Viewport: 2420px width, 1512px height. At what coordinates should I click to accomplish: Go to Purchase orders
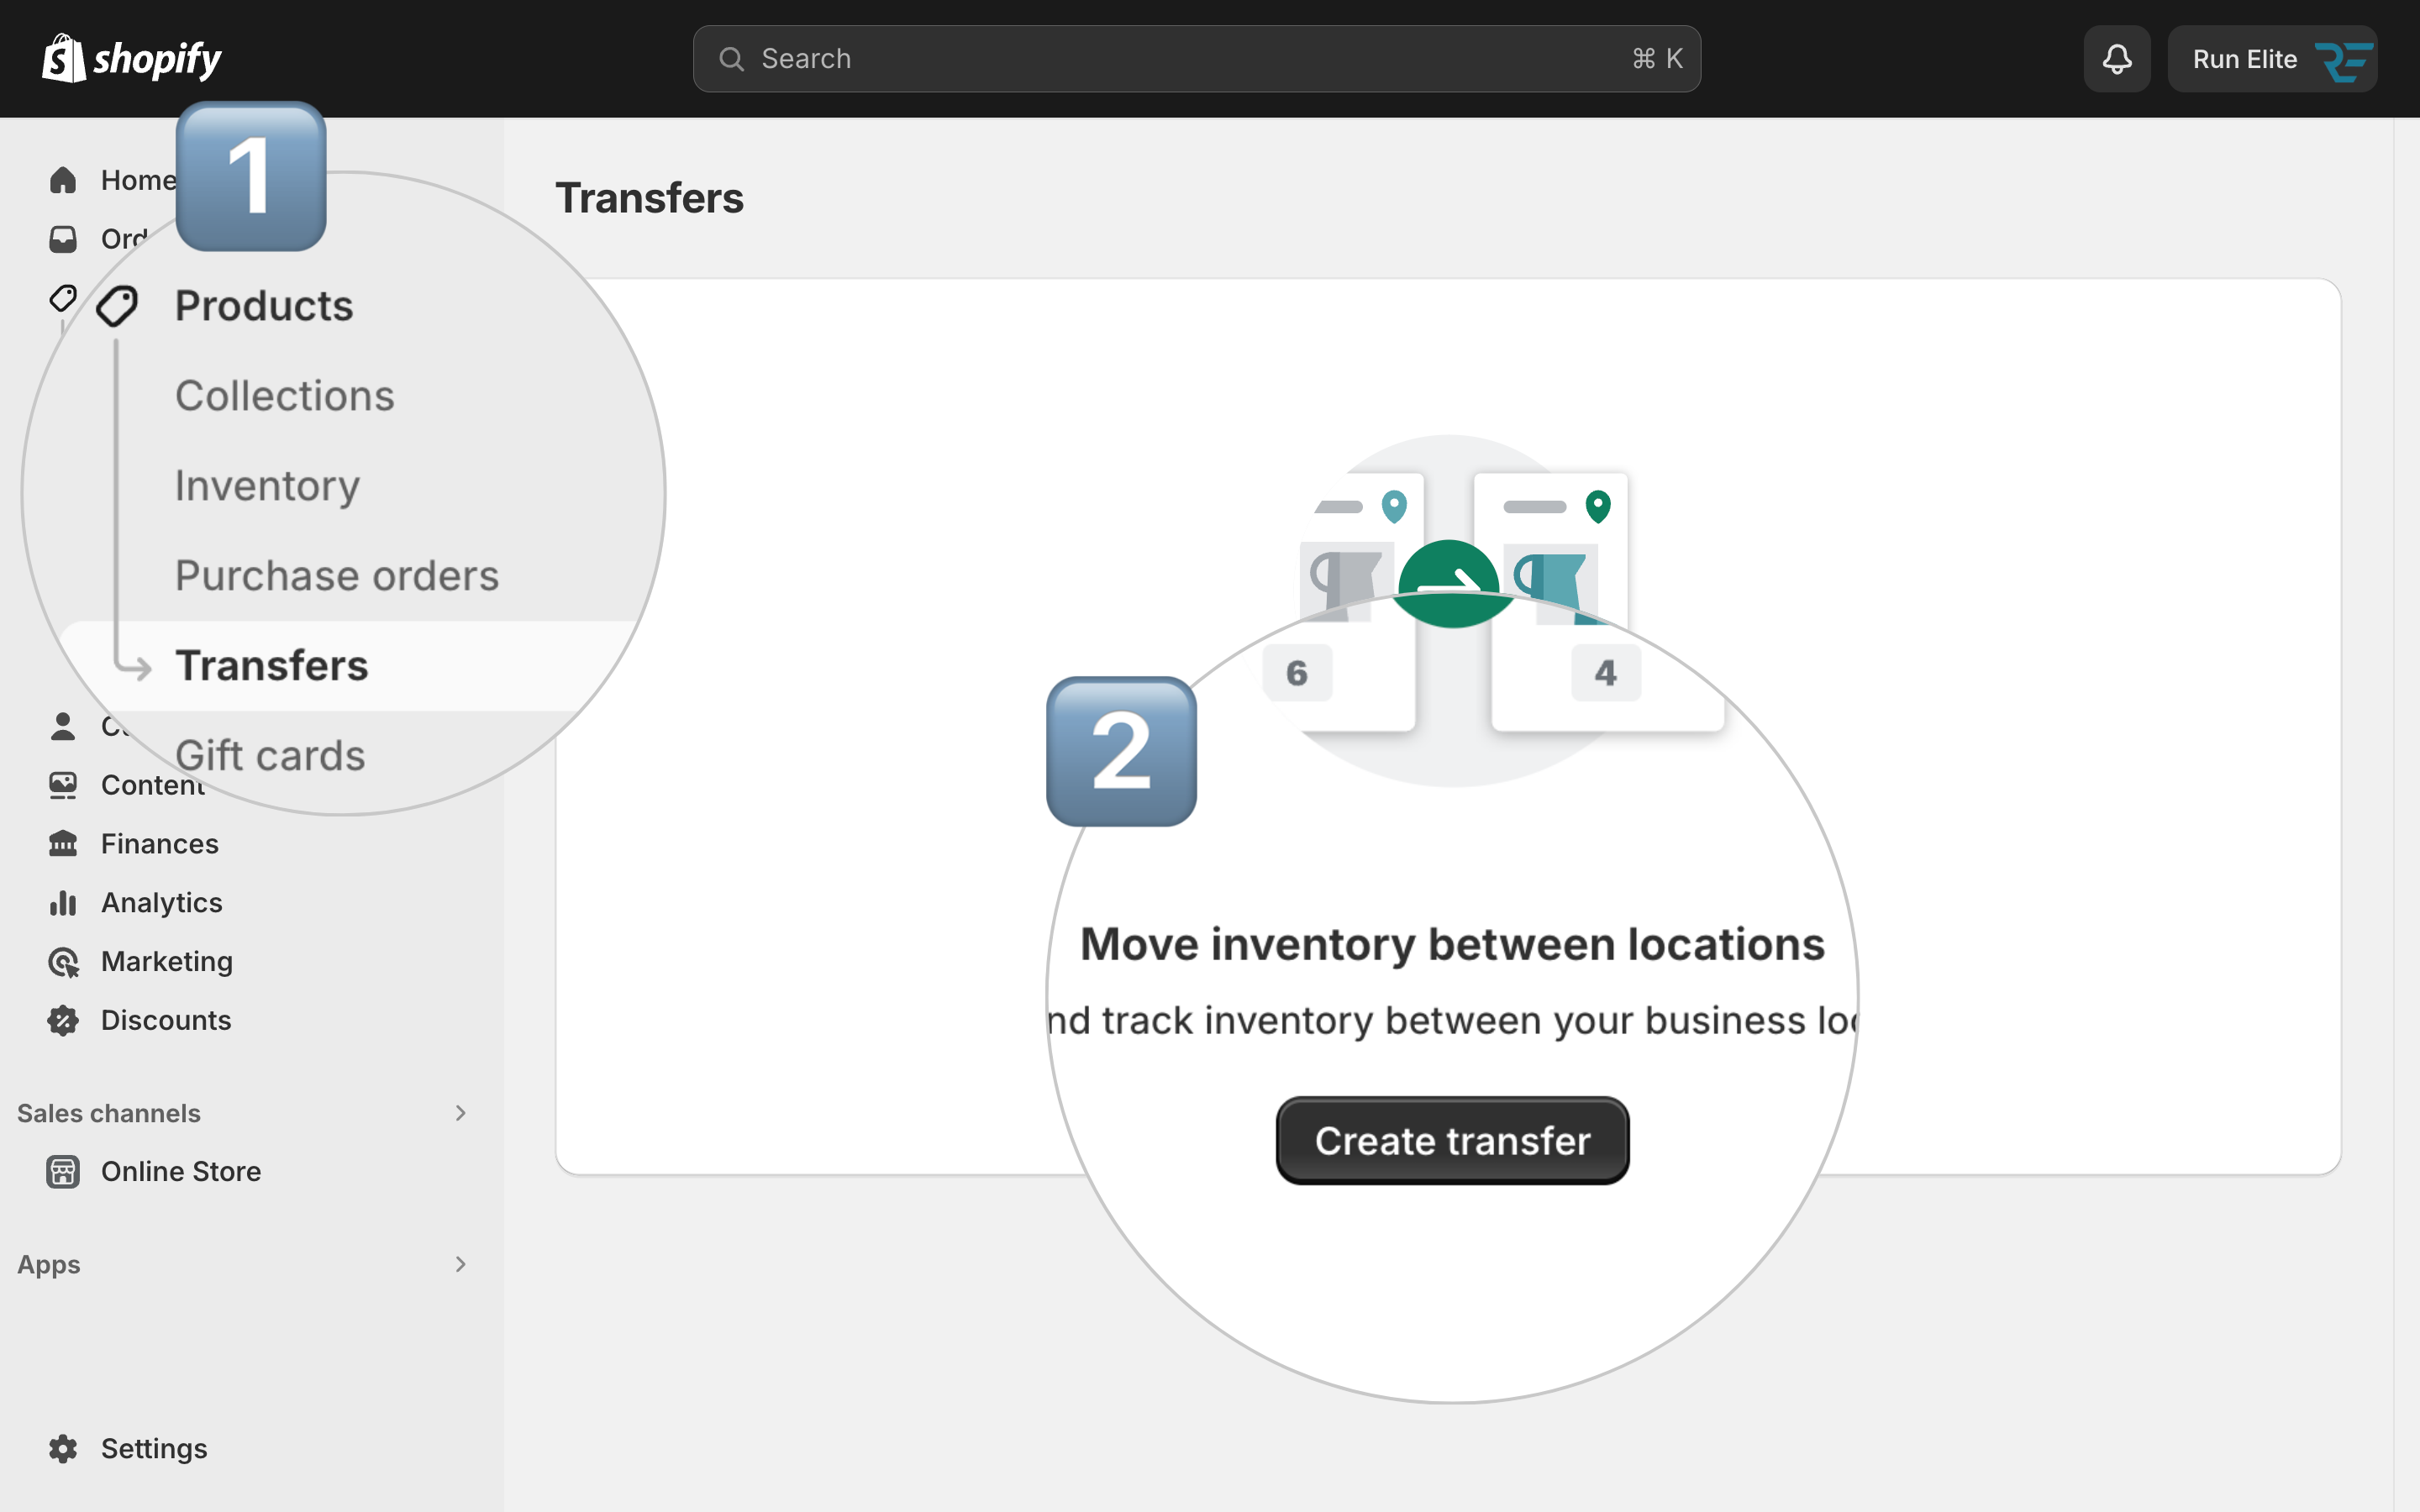click(x=337, y=576)
